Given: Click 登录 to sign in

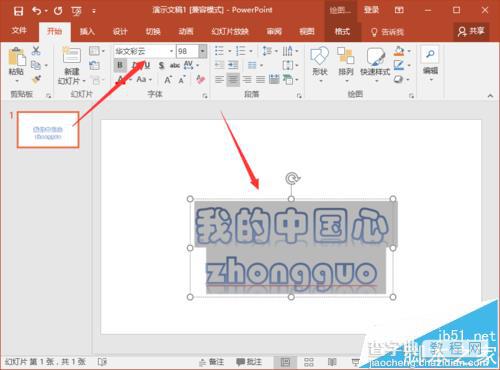Looking at the screenshot, I should pos(371,10).
